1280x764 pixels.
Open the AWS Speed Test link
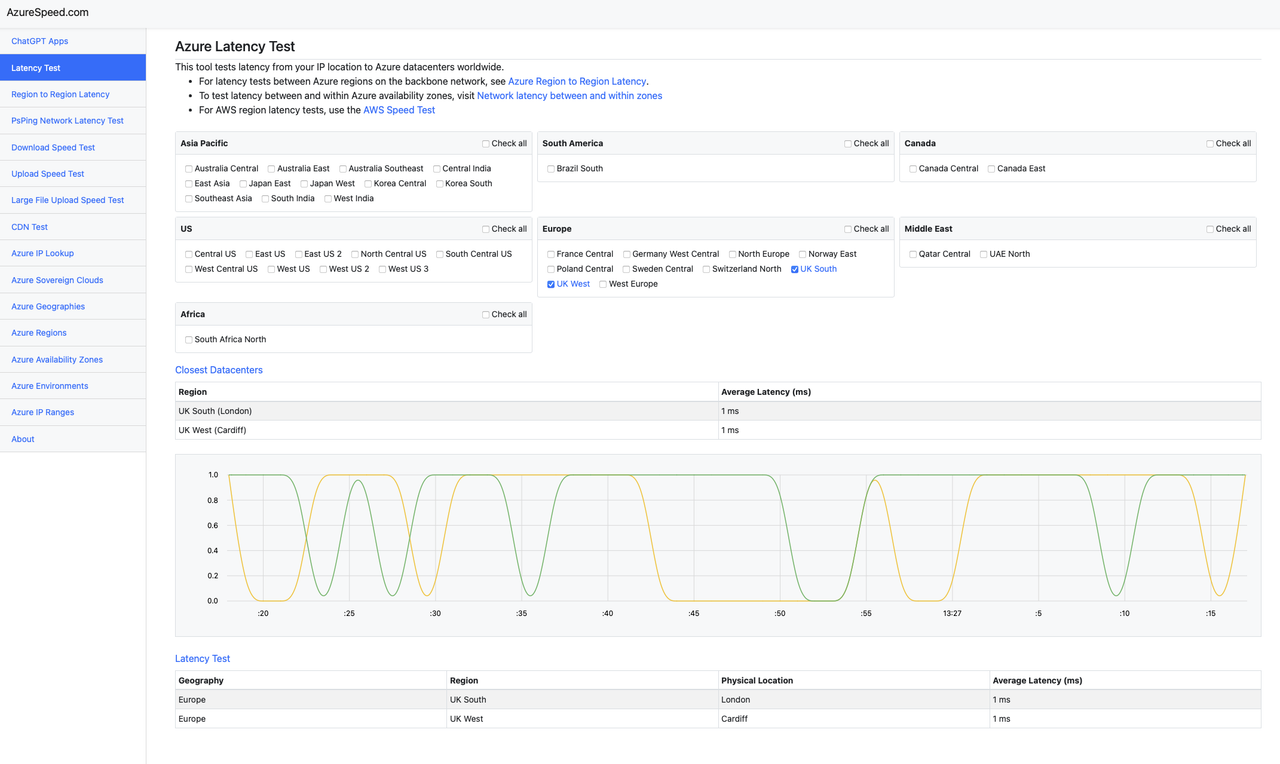tap(399, 110)
